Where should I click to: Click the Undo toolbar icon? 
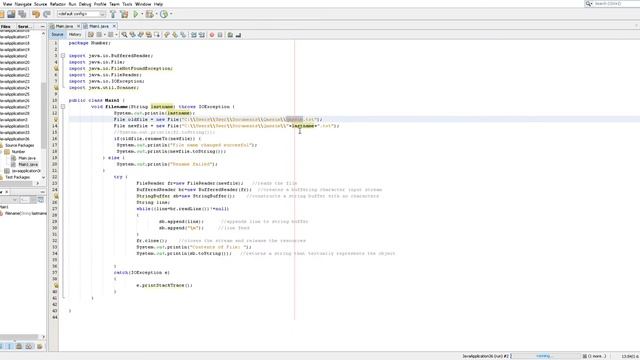click(x=36, y=14)
